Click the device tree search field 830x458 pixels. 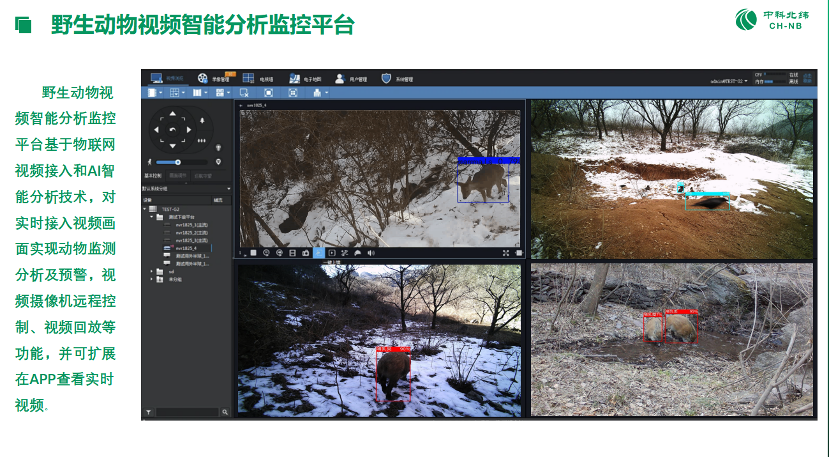(x=188, y=411)
